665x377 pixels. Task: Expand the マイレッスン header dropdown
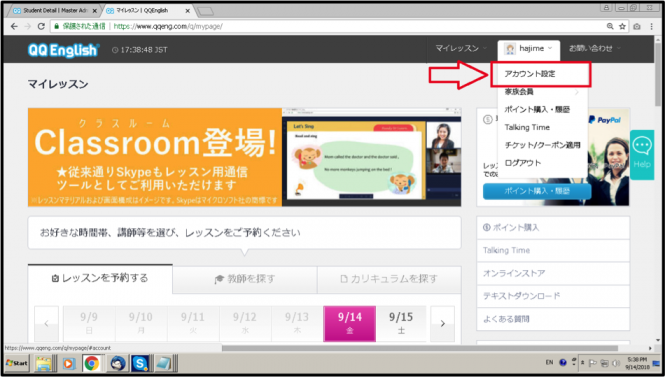click(x=461, y=48)
